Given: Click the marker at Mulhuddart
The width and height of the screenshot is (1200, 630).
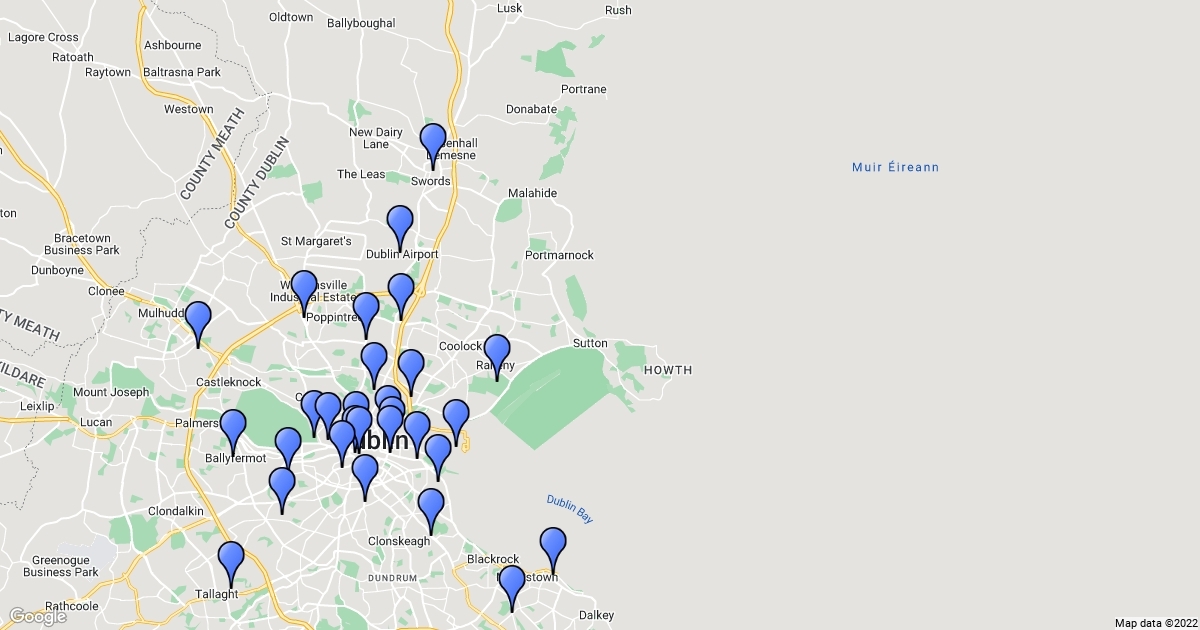Looking at the screenshot, I should point(198,321).
